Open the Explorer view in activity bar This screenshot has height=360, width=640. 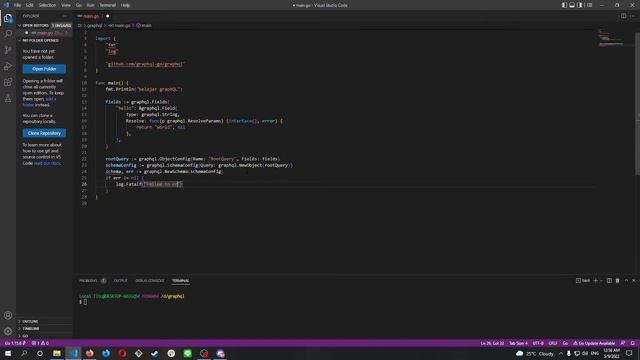[x=8, y=18]
